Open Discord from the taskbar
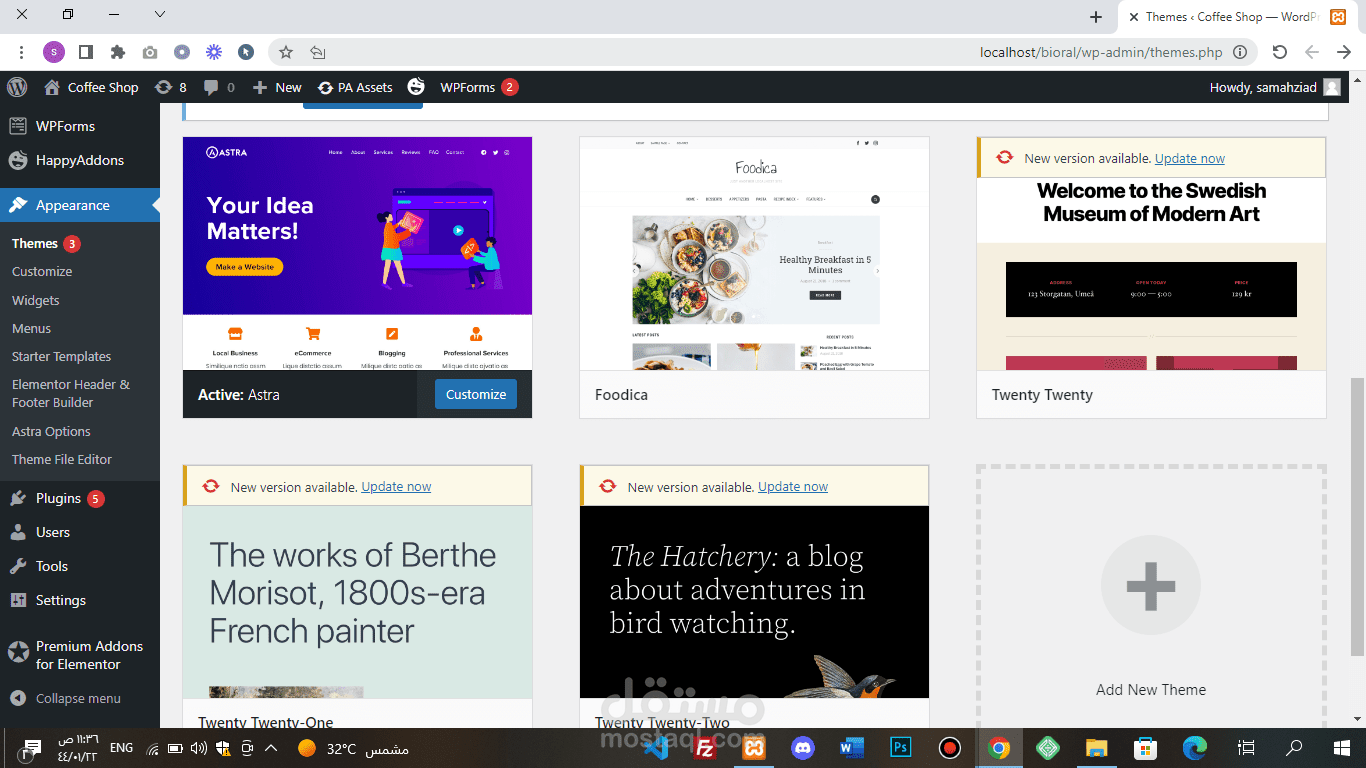Screen dimensions: 1366x768 point(803,748)
